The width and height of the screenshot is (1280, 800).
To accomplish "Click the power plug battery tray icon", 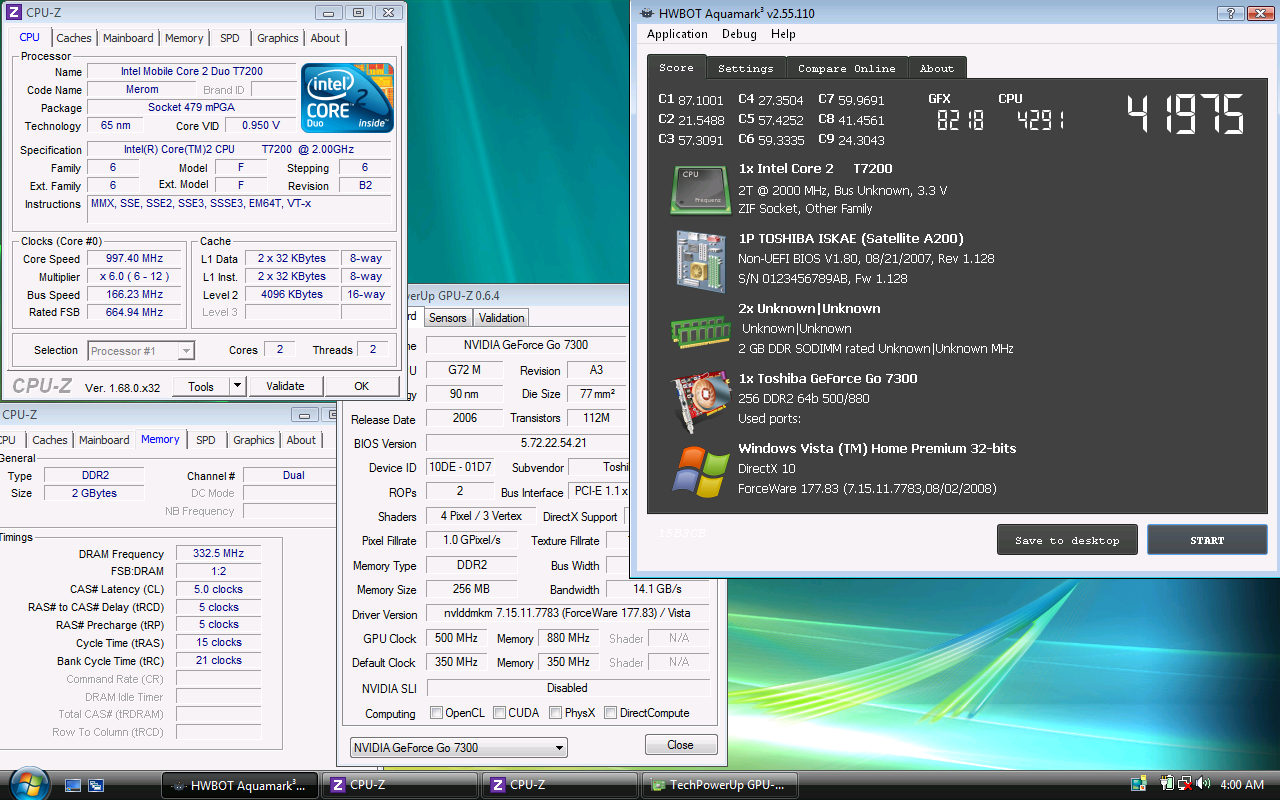I will point(1167,784).
